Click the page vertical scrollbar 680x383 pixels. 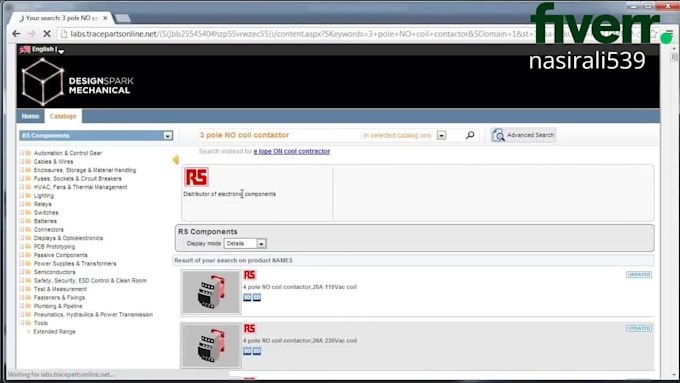pyautogui.click(x=673, y=213)
